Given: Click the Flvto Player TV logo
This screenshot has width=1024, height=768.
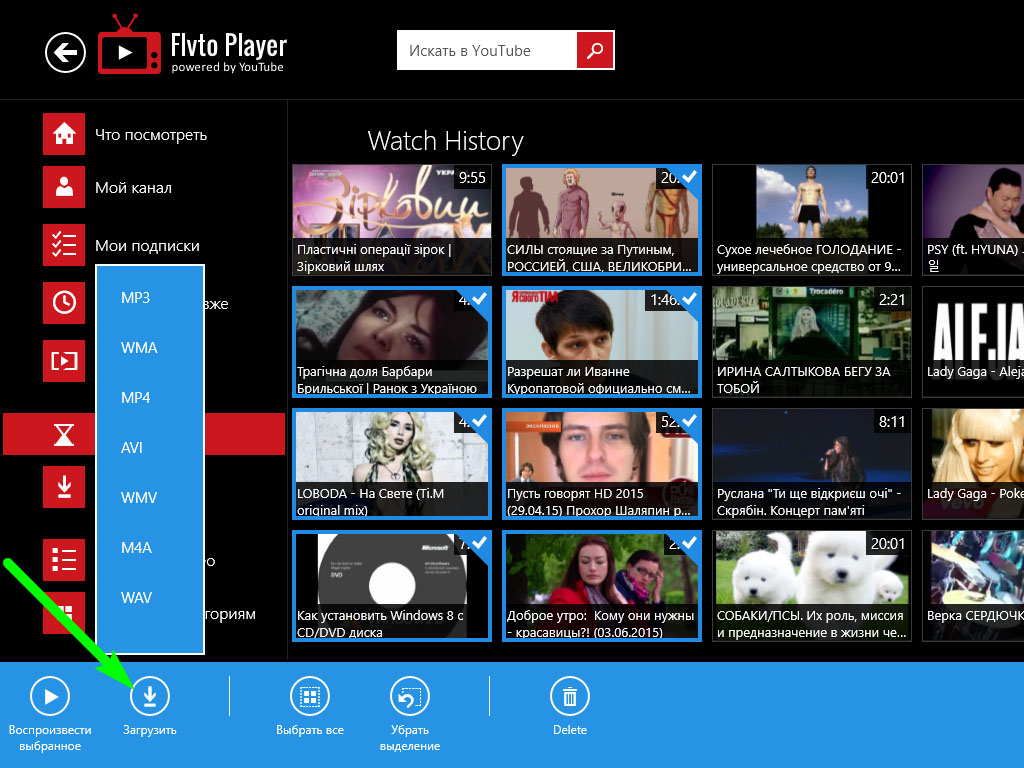Looking at the screenshot, I should coord(129,44).
